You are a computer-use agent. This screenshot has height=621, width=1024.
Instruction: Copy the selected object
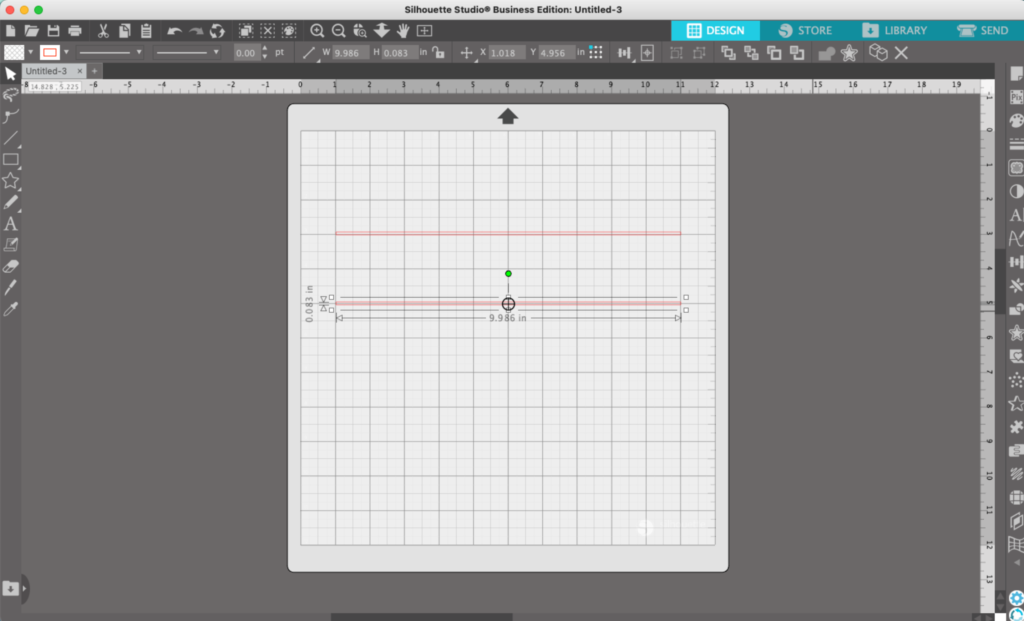125,31
